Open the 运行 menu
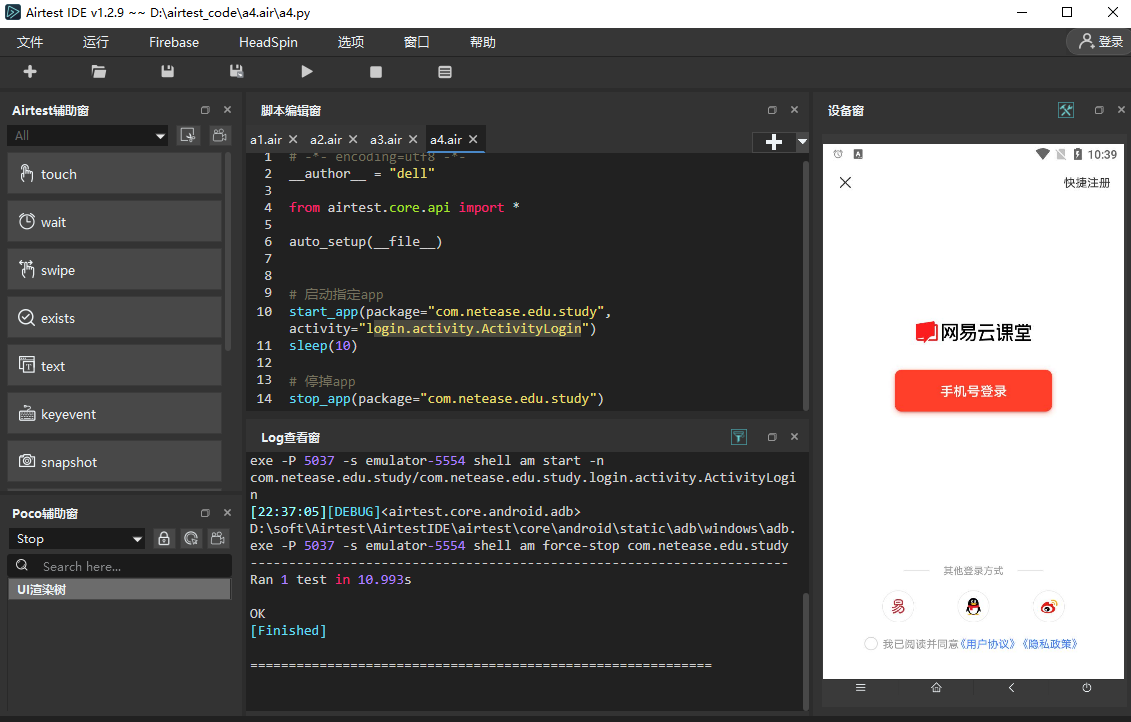This screenshot has height=722, width=1131. (x=95, y=42)
